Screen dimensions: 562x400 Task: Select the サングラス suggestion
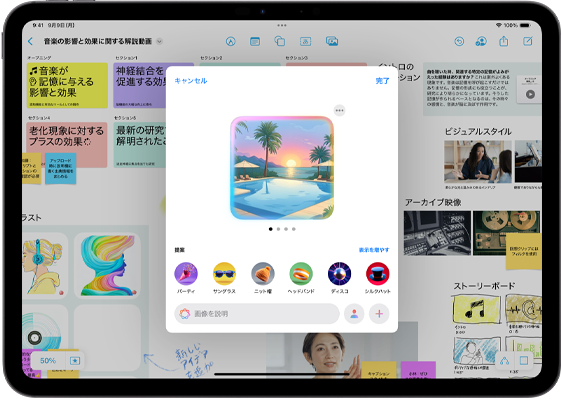click(224, 278)
